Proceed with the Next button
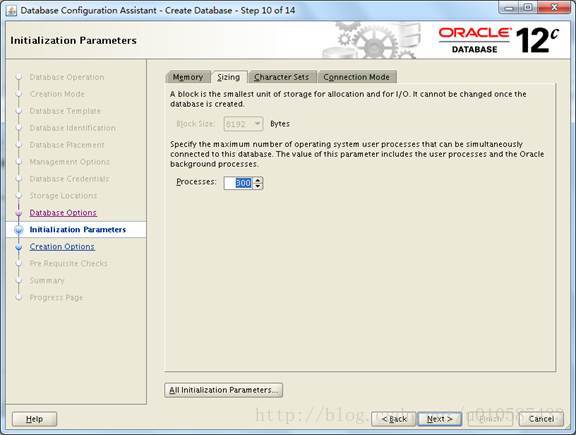Screen dimensions: 576x435 [439, 419]
